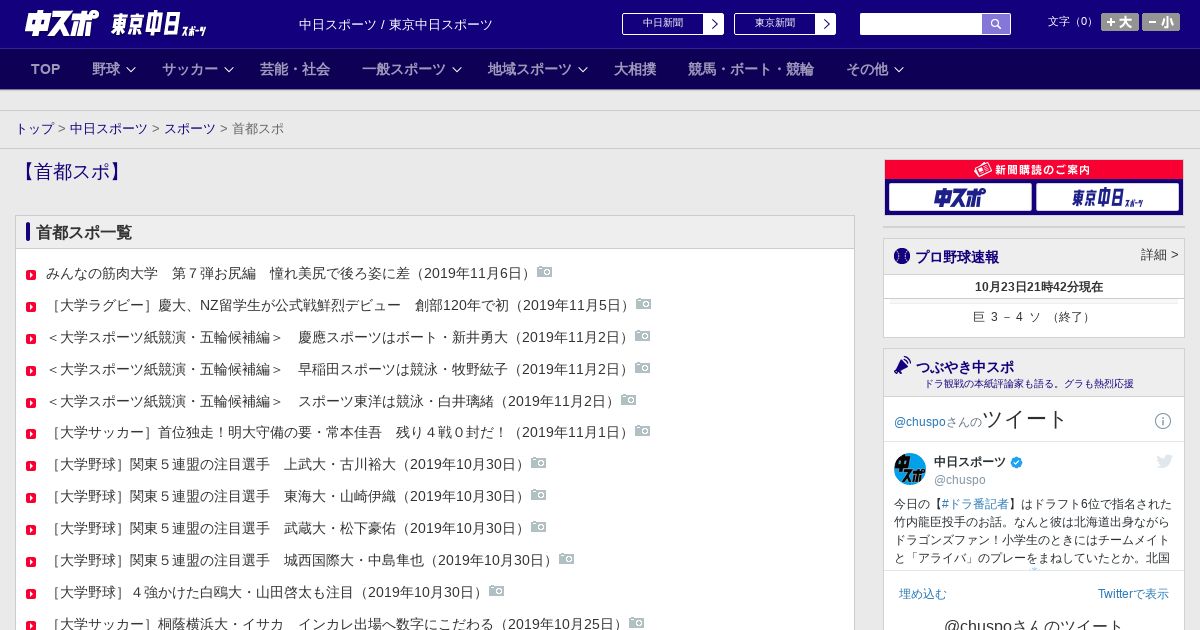Open the #ドラ番記者 hashtag link
This screenshot has height=630, width=1200.
point(975,504)
